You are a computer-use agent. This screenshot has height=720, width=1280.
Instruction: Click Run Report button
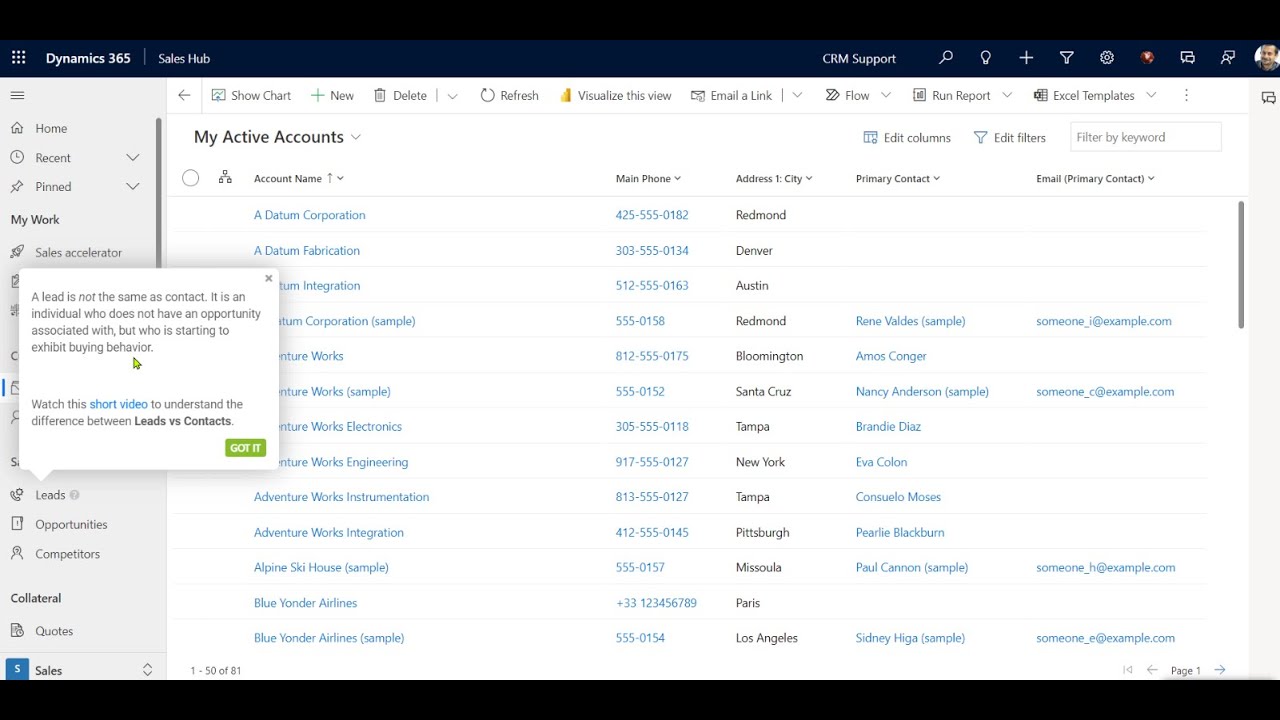(x=951, y=95)
